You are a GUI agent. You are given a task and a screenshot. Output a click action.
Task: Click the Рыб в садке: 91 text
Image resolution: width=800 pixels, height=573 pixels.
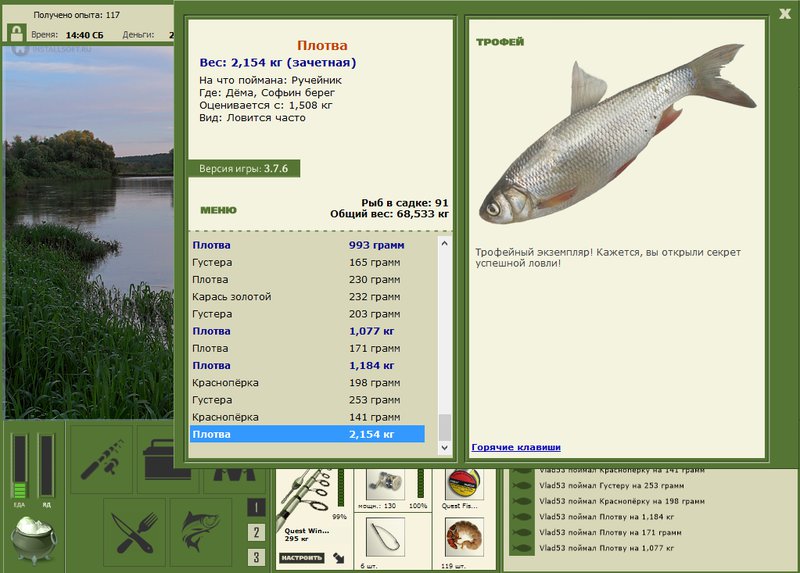(x=405, y=203)
